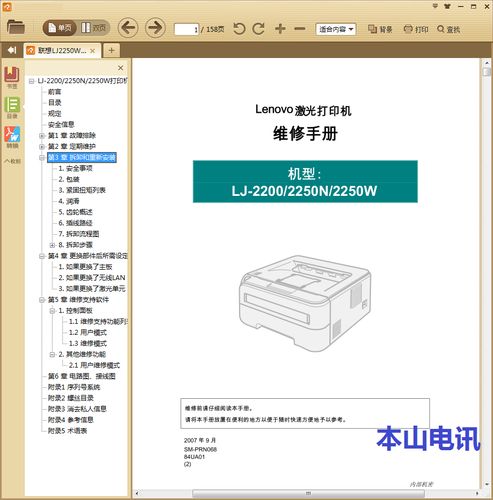The width and height of the screenshot is (493, 500).
Task: Open outline item 1. 安全事项
Action: [75, 168]
